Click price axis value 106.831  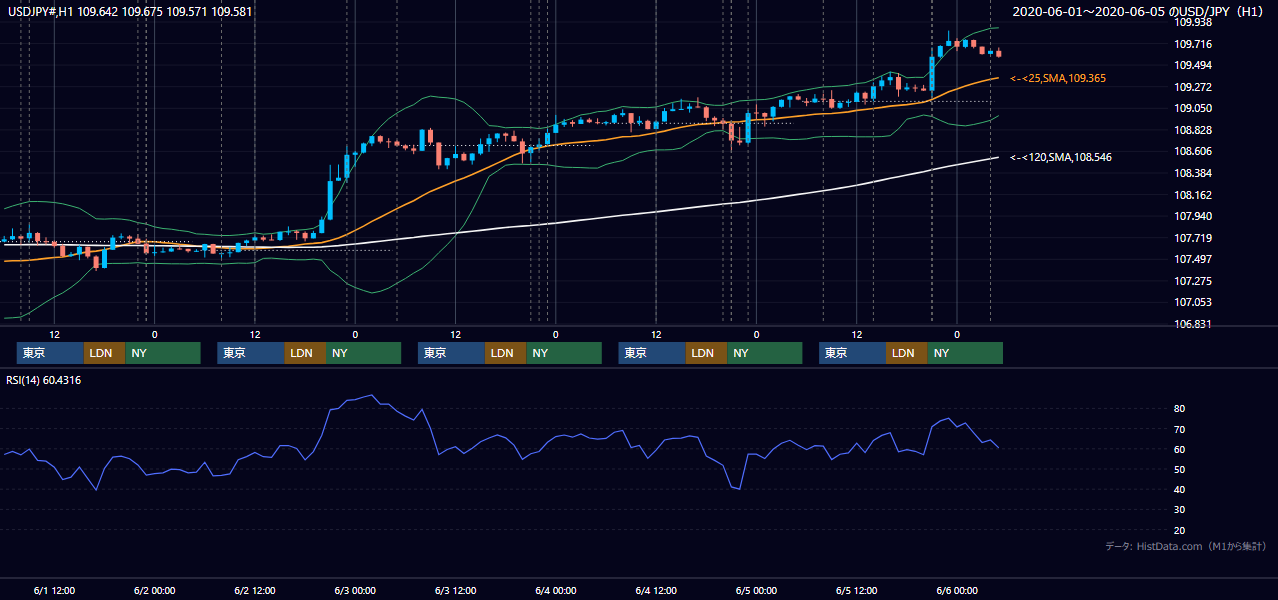click(x=1193, y=325)
